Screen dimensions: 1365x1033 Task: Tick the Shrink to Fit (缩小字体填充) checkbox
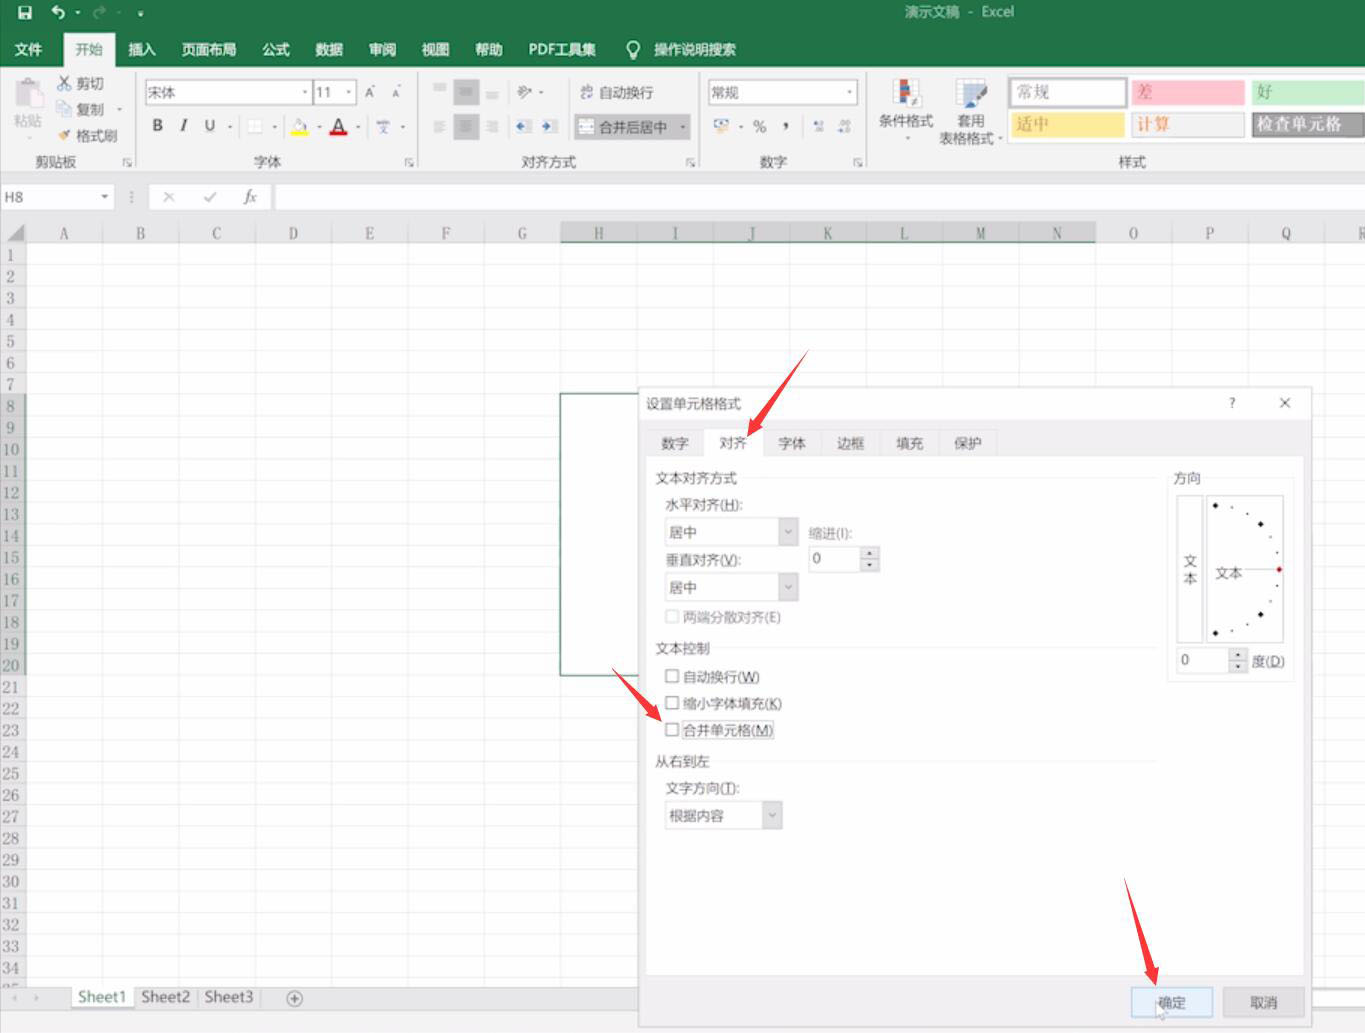click(672, 703)
